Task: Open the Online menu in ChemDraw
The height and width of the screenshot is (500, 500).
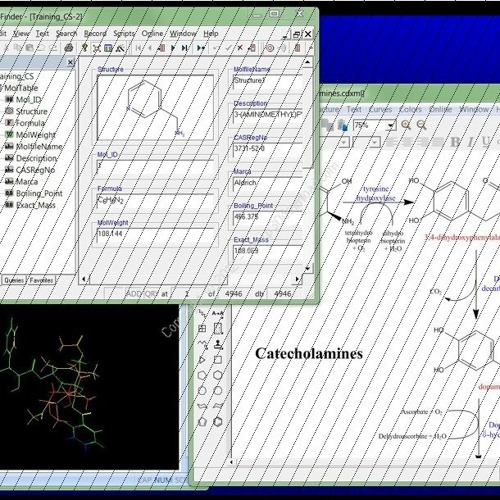Action: (440, 109)
